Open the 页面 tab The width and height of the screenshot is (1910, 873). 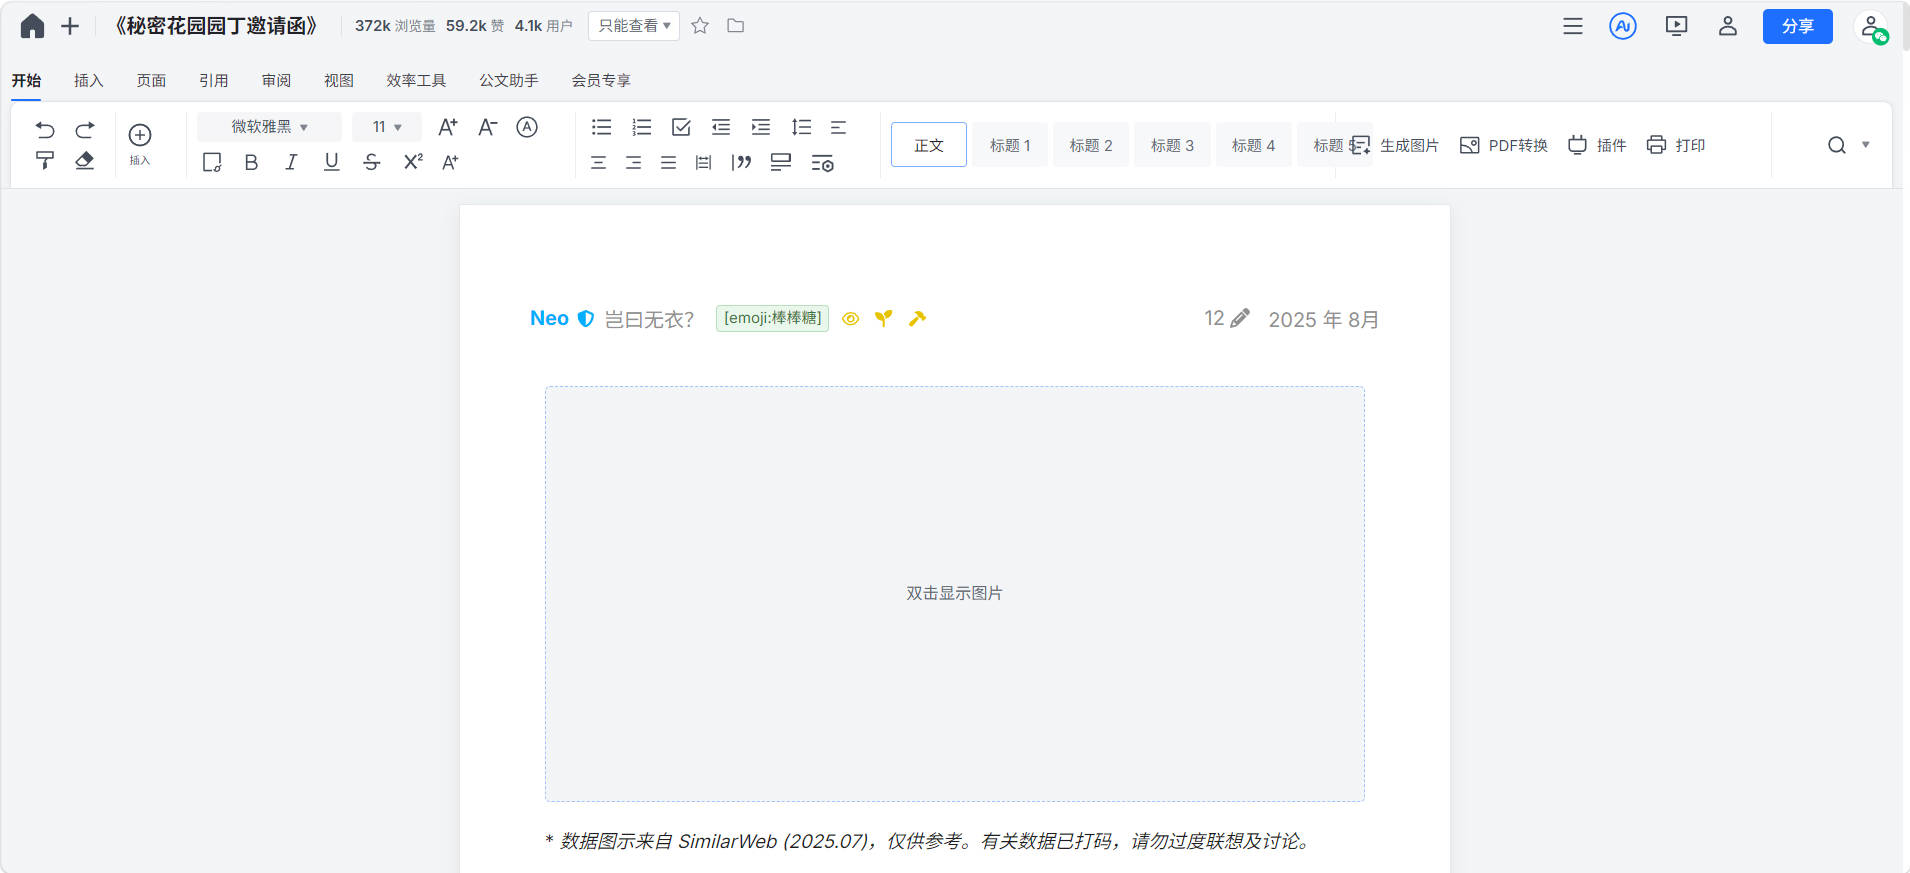click(x=151, y=80)
